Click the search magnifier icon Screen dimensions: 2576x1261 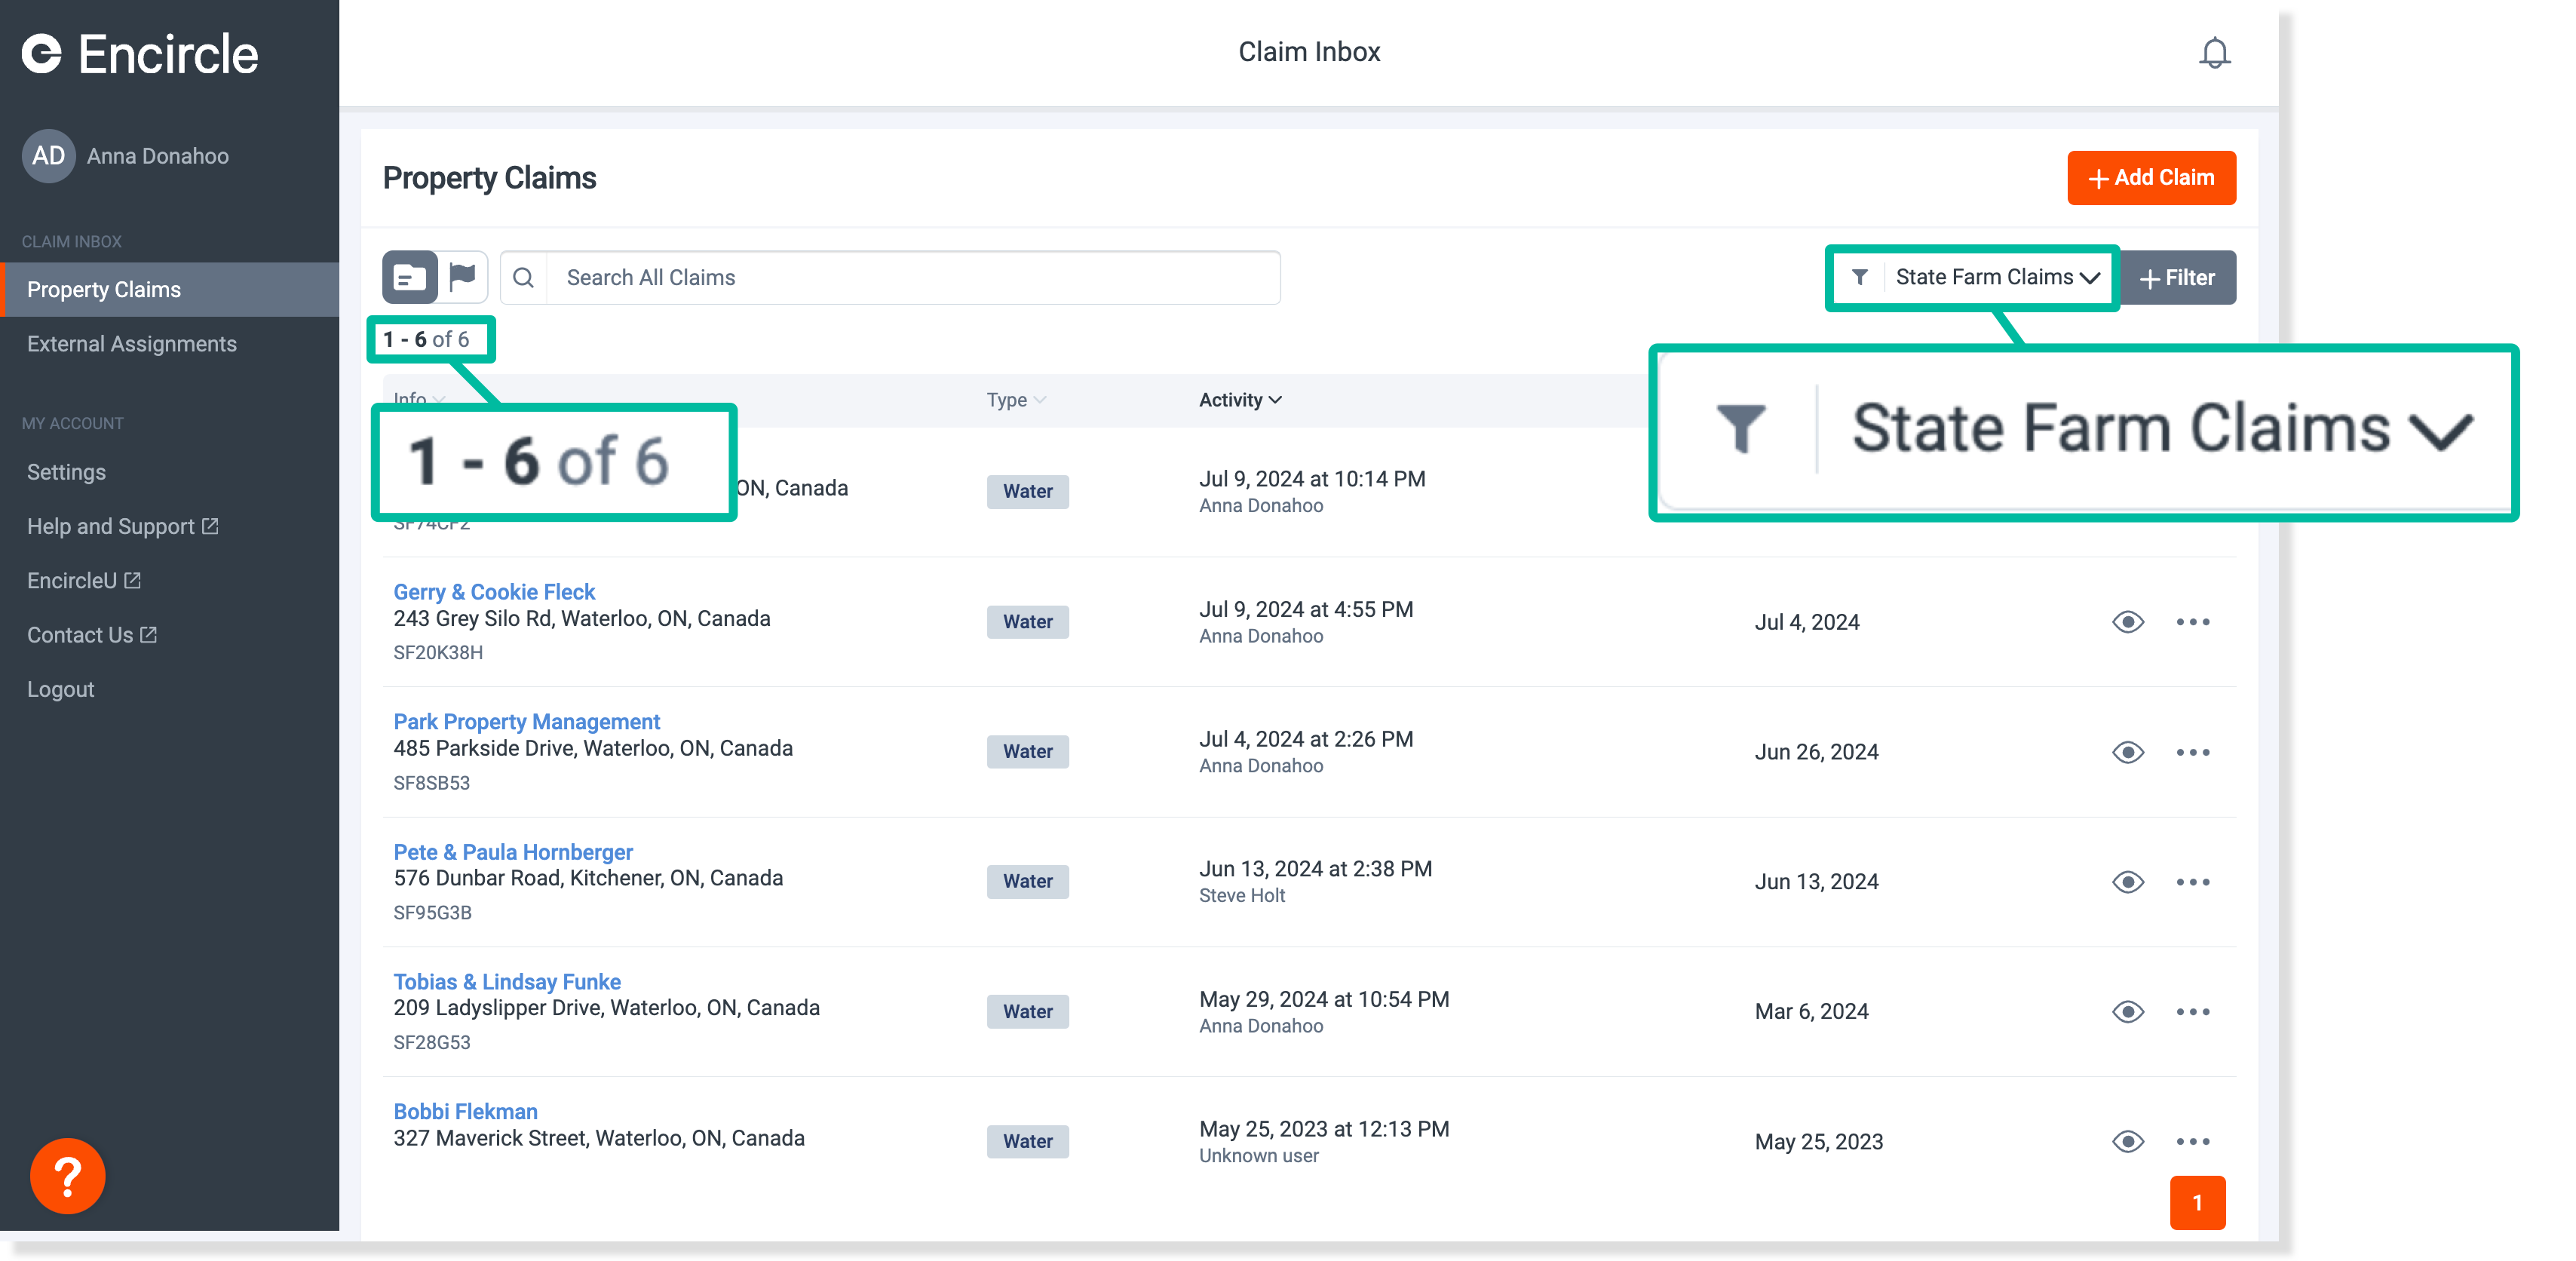pyautogui.click(x=523, y=277)
